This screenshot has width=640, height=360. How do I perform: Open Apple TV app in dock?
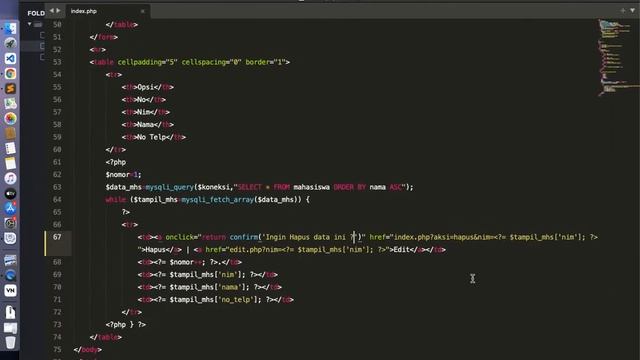(x=11, y=193)
